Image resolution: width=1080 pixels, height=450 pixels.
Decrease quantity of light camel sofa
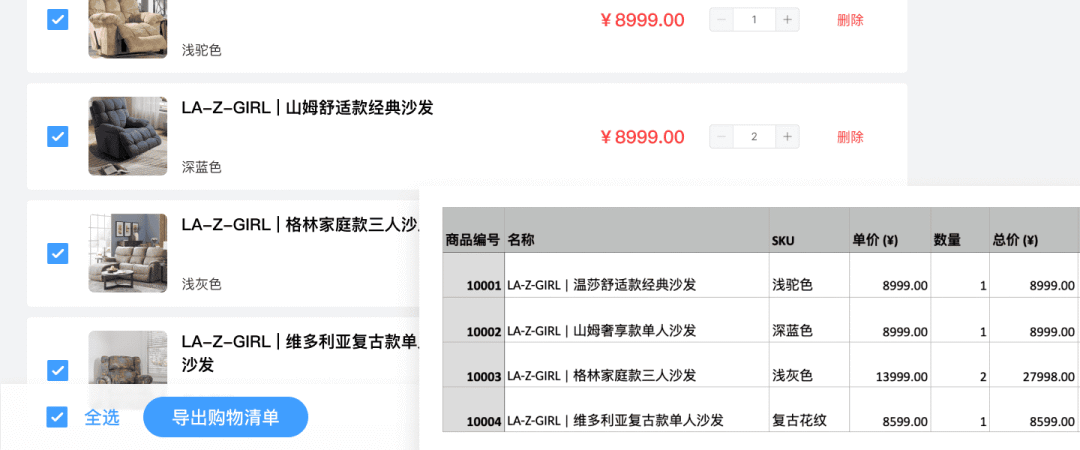[x=722, y=20]
